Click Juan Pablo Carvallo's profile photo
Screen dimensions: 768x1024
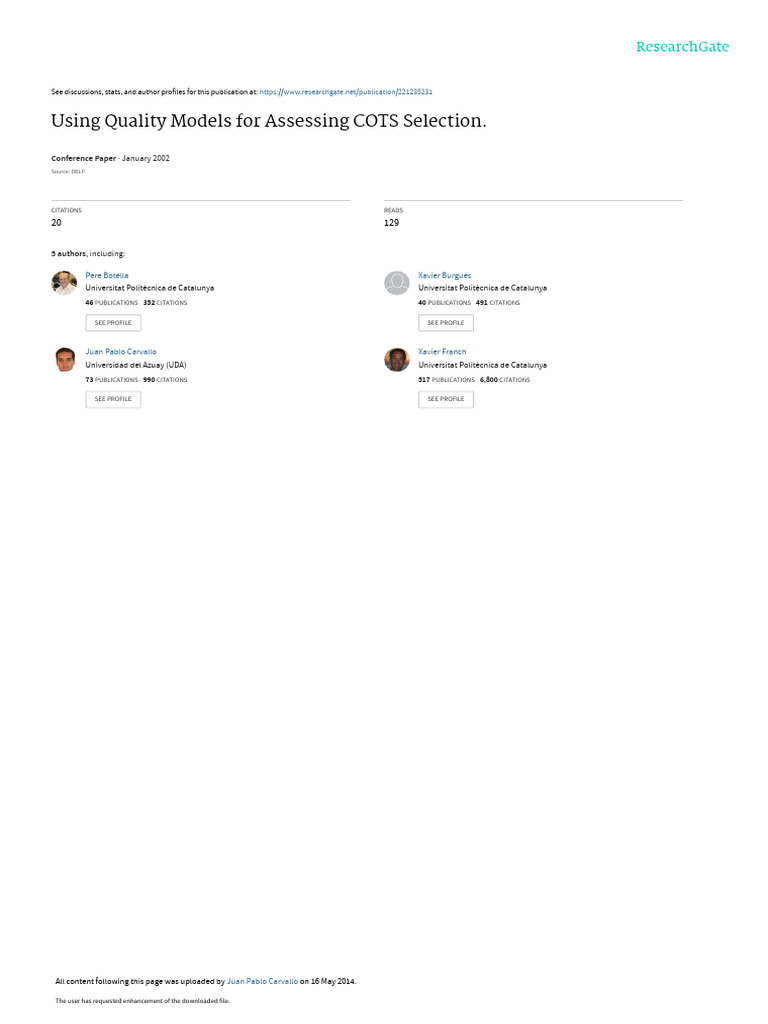(x=64, y=359)
